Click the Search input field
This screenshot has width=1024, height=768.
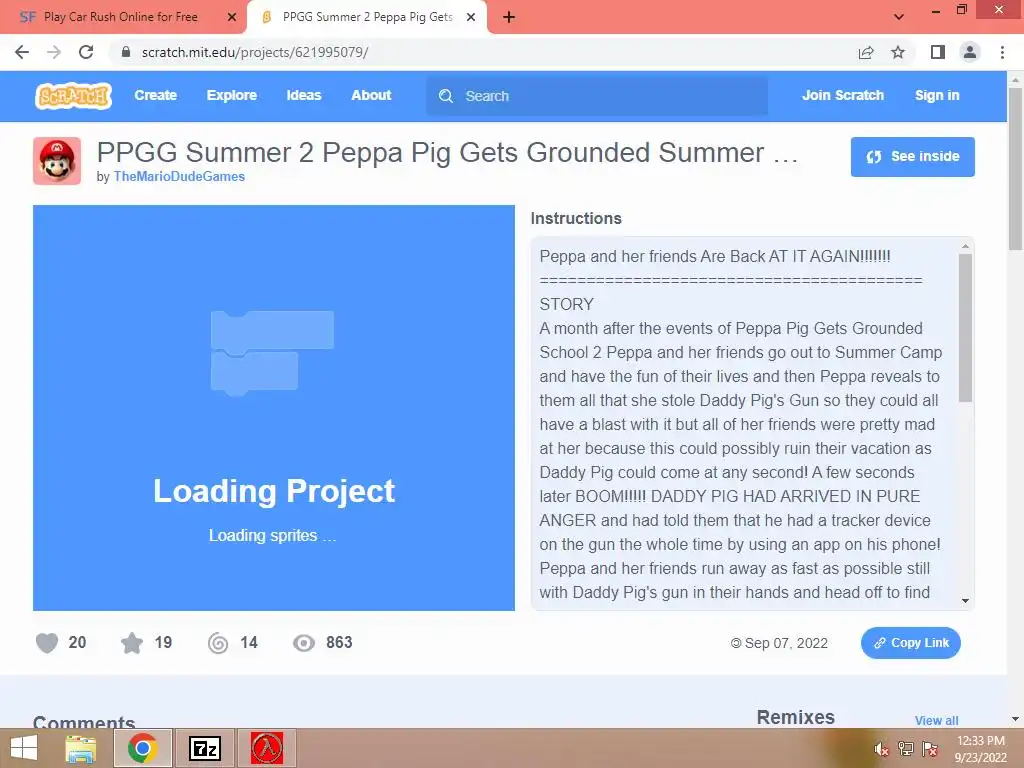(597, 96)
